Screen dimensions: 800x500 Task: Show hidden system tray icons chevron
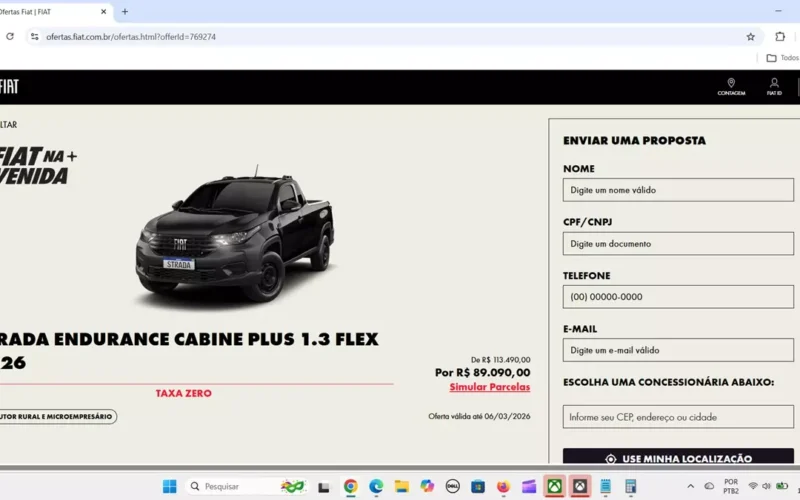pyautogui.click(x=690, y=487)
